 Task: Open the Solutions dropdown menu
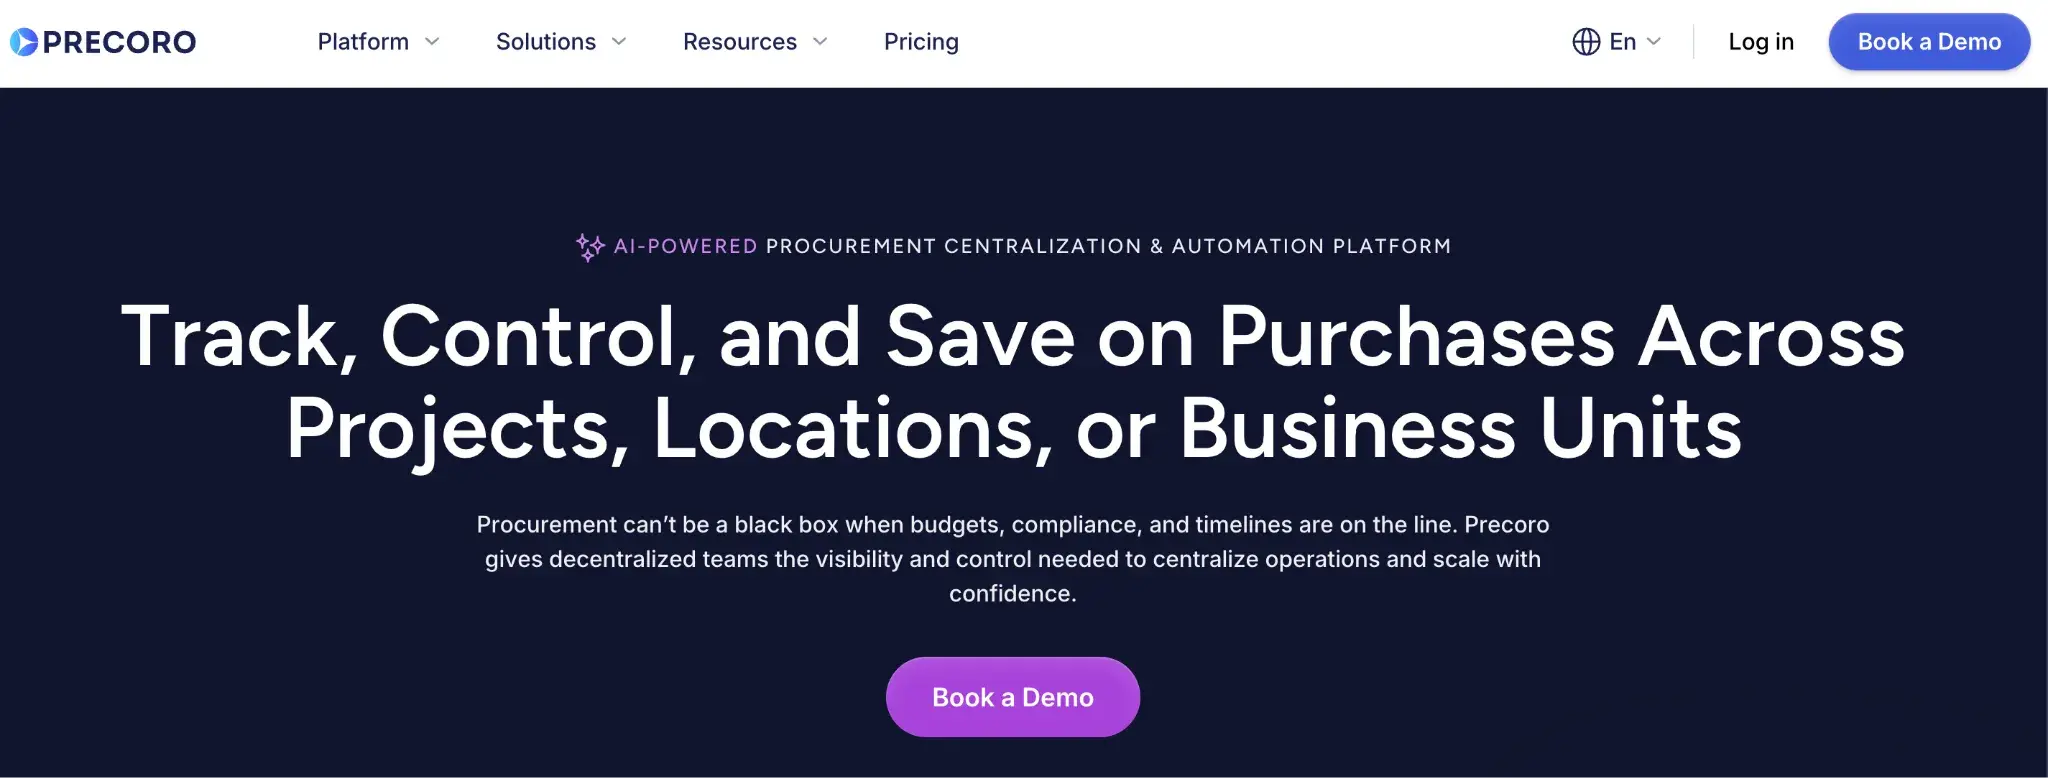click(x=561, y=42)
